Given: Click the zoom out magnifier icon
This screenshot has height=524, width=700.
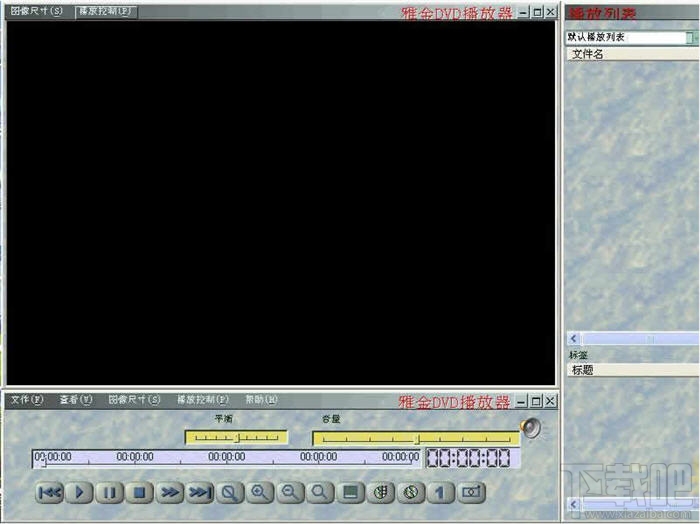Looking at the screenshot, I should coord(290,492).
